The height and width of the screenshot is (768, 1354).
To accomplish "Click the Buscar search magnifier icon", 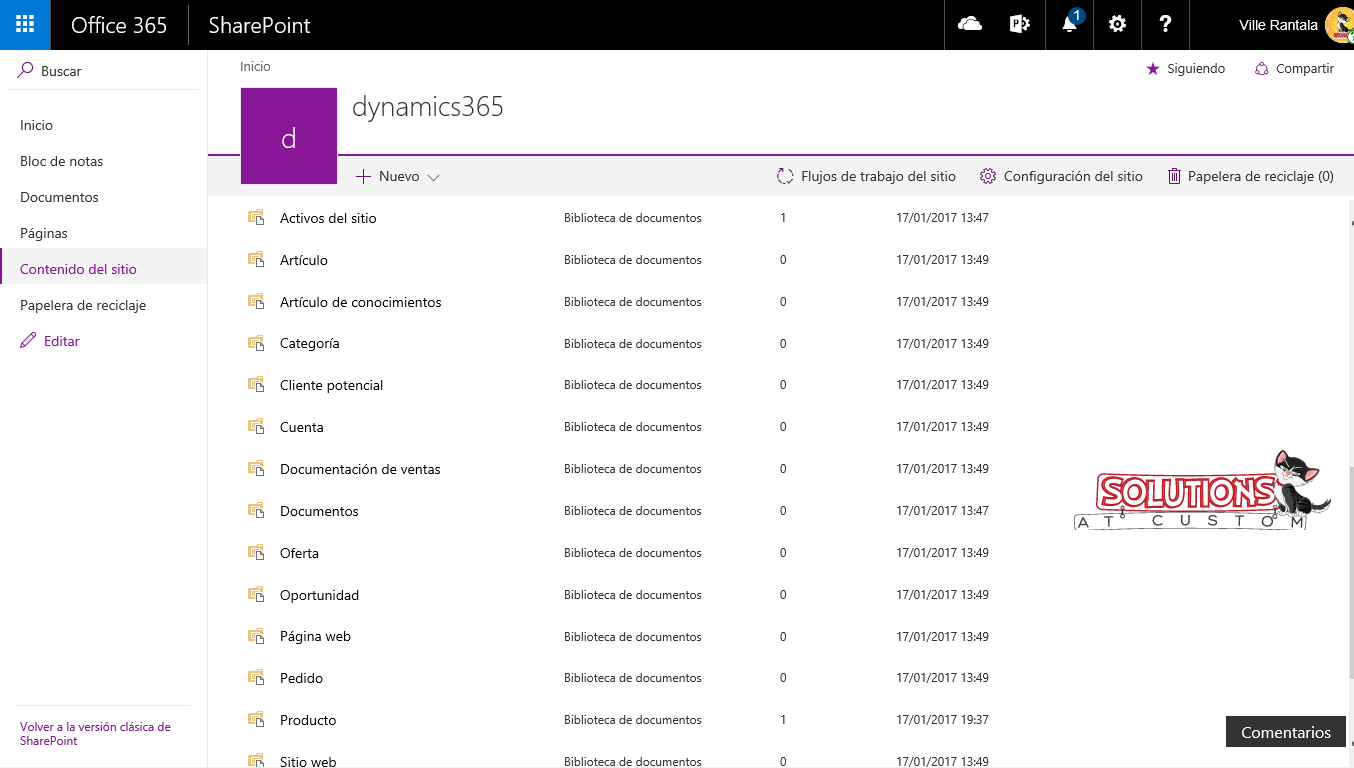I will (26, 71).
